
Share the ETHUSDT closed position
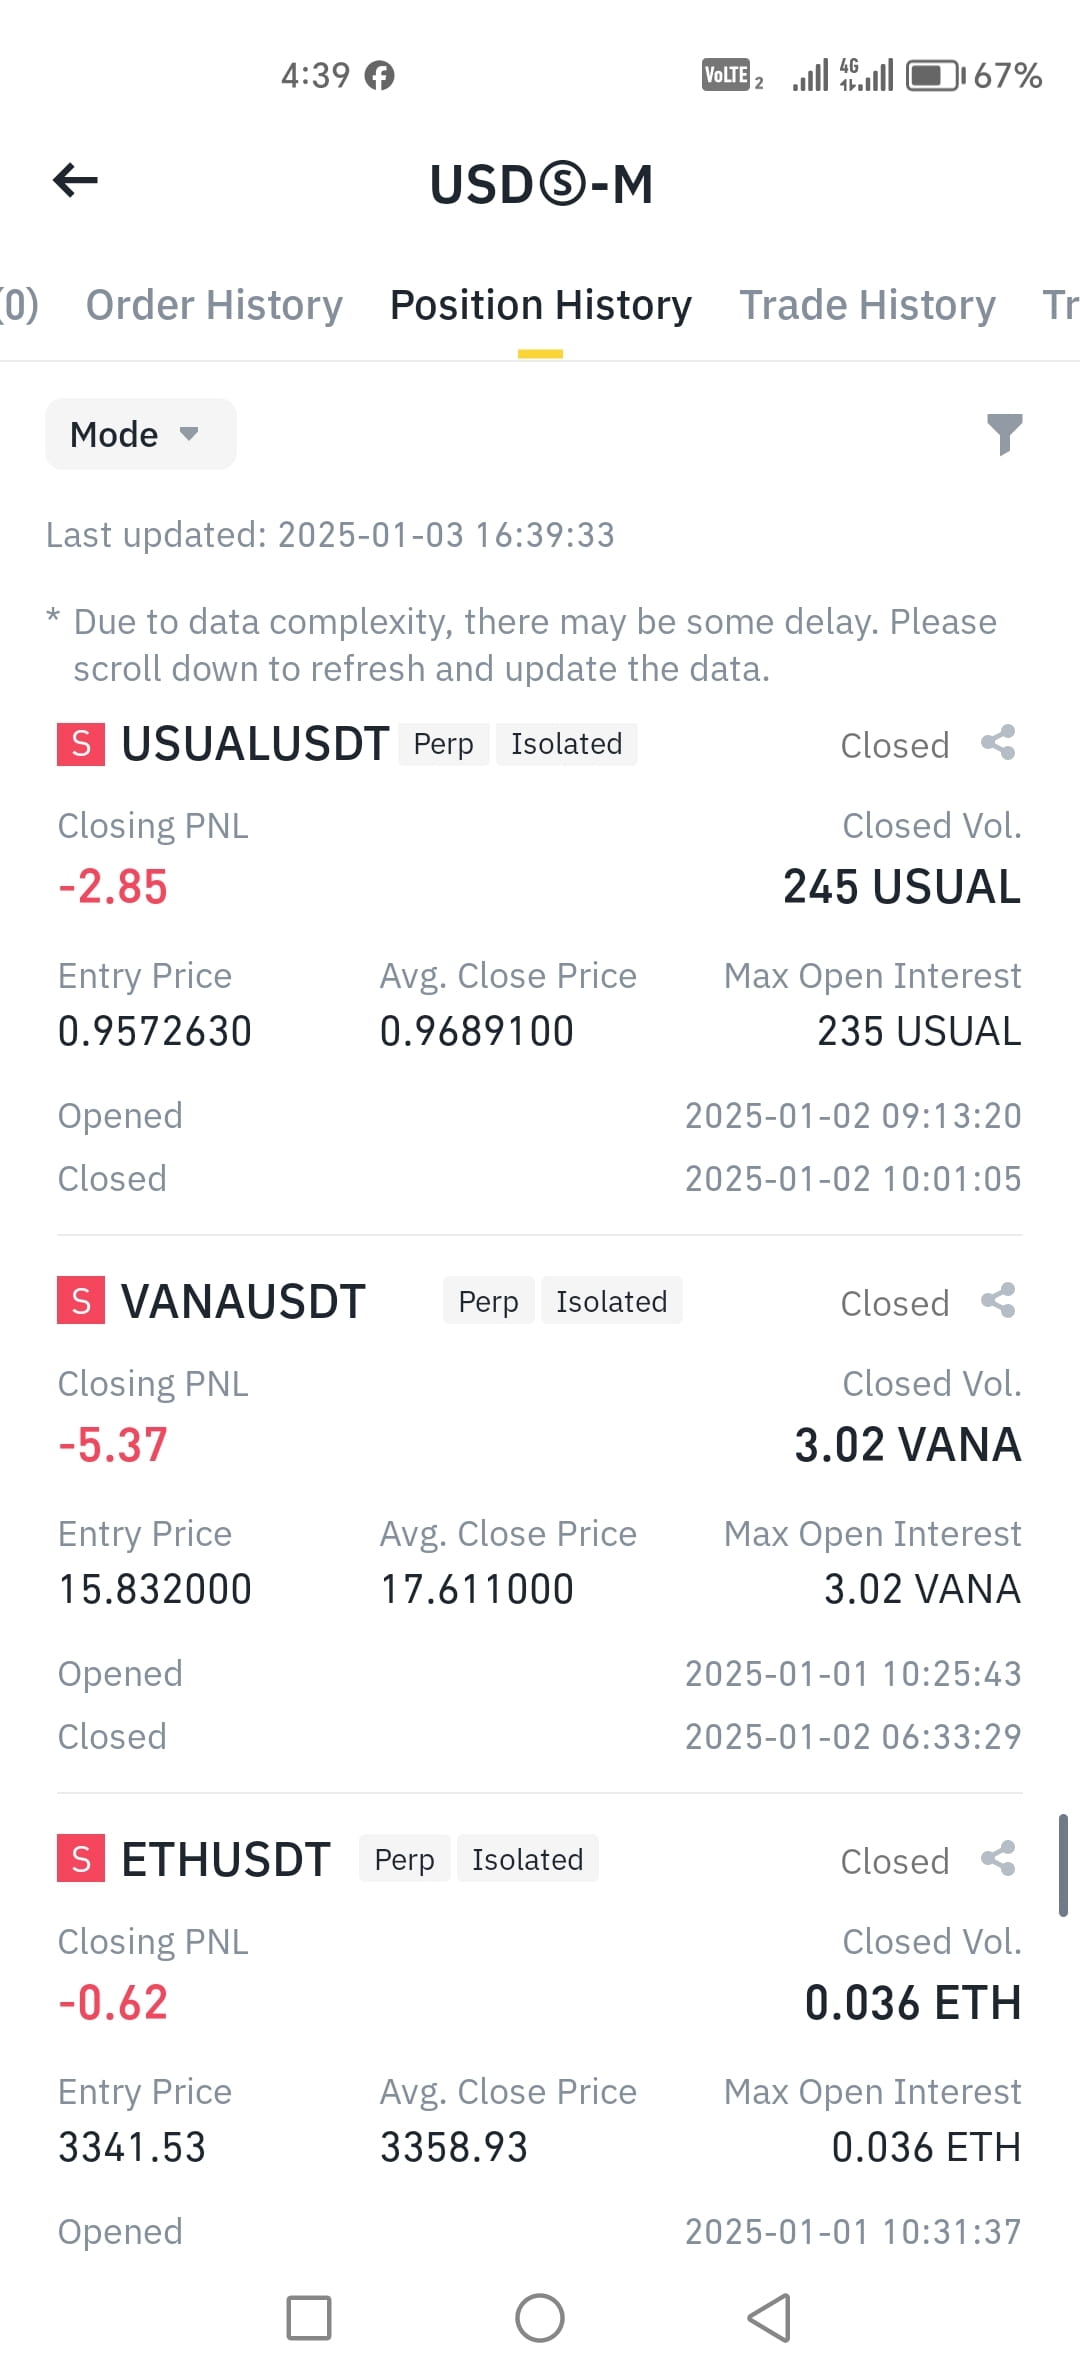pos(998,1859)
